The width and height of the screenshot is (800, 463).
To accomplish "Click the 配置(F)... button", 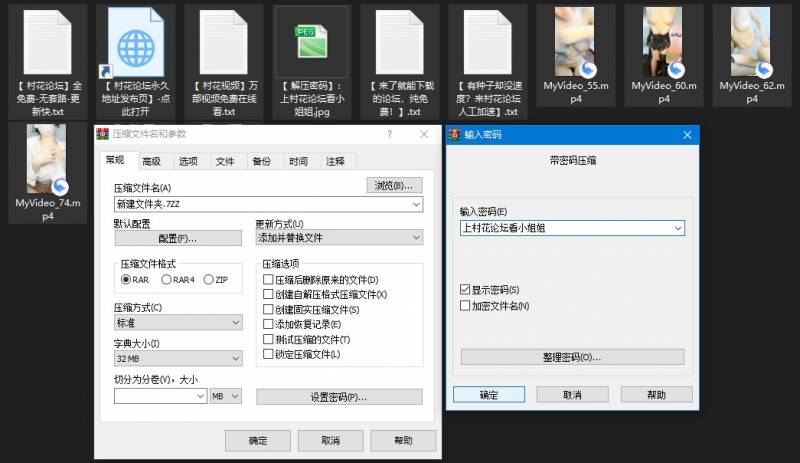I will (x=178, y=238).
